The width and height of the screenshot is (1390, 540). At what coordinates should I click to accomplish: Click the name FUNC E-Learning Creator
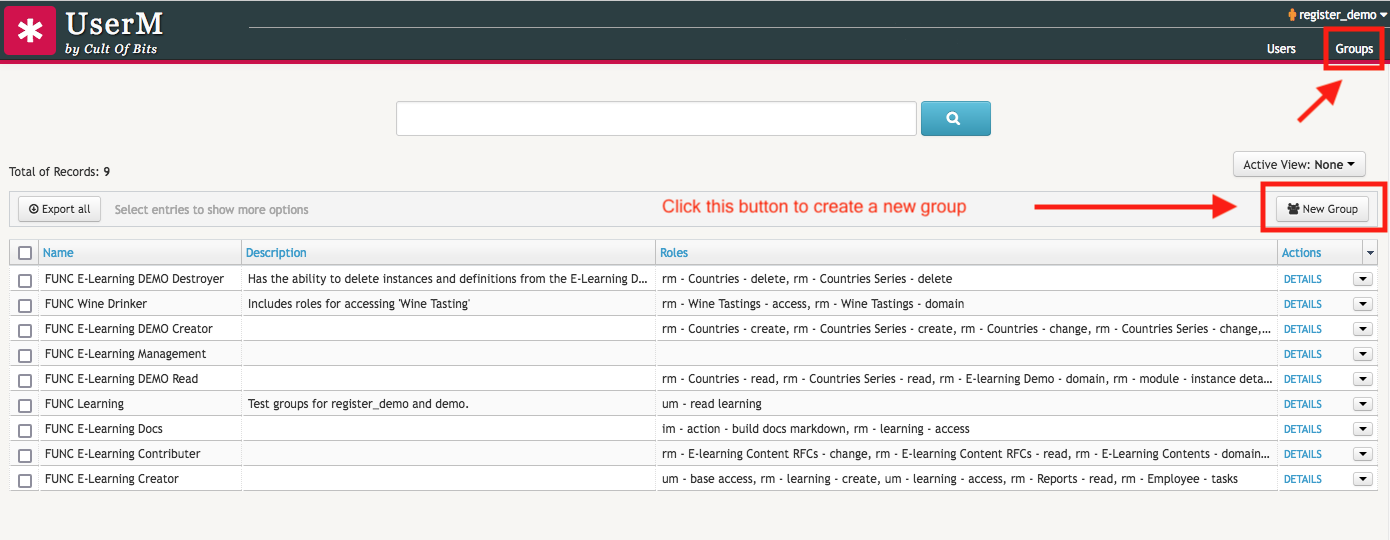click(x=112, y=479)
